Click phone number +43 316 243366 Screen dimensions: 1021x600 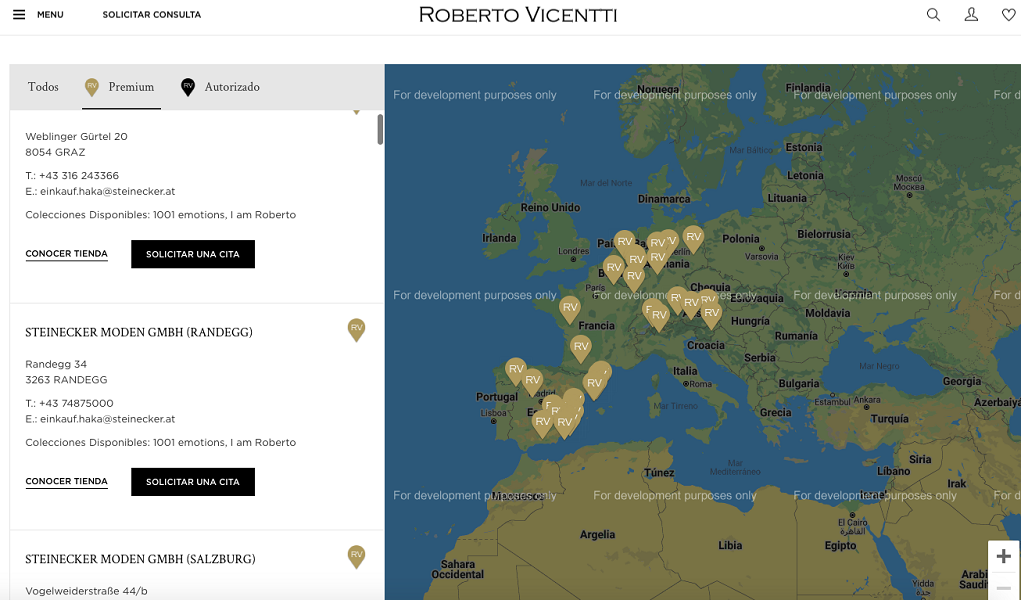click(79, 175)
